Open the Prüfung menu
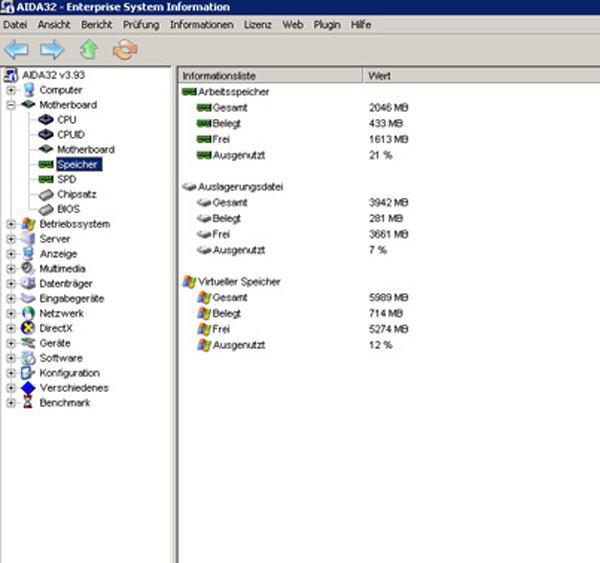The width and height of the screenshot is (600, 563). (x=141, y=25)
